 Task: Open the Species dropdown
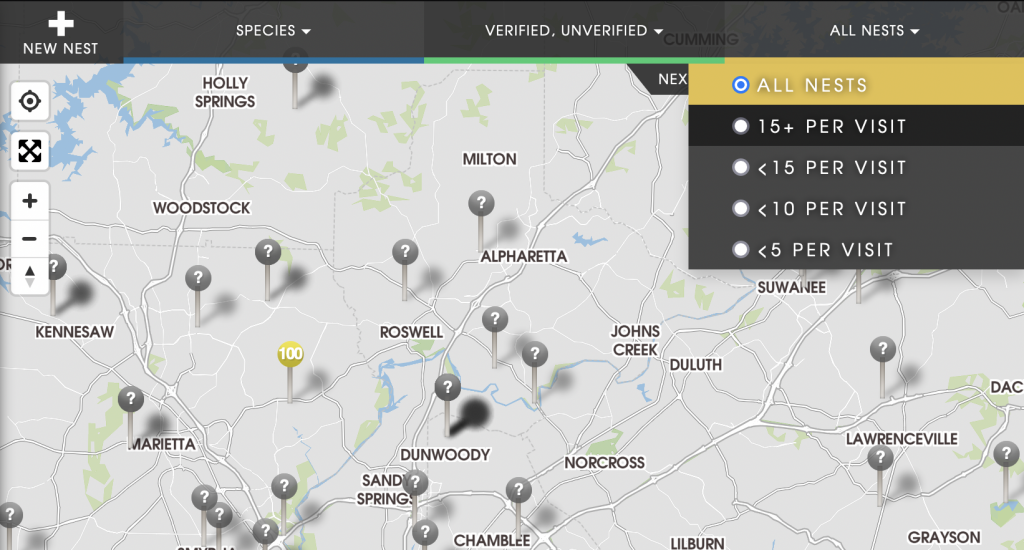[273, 31]
